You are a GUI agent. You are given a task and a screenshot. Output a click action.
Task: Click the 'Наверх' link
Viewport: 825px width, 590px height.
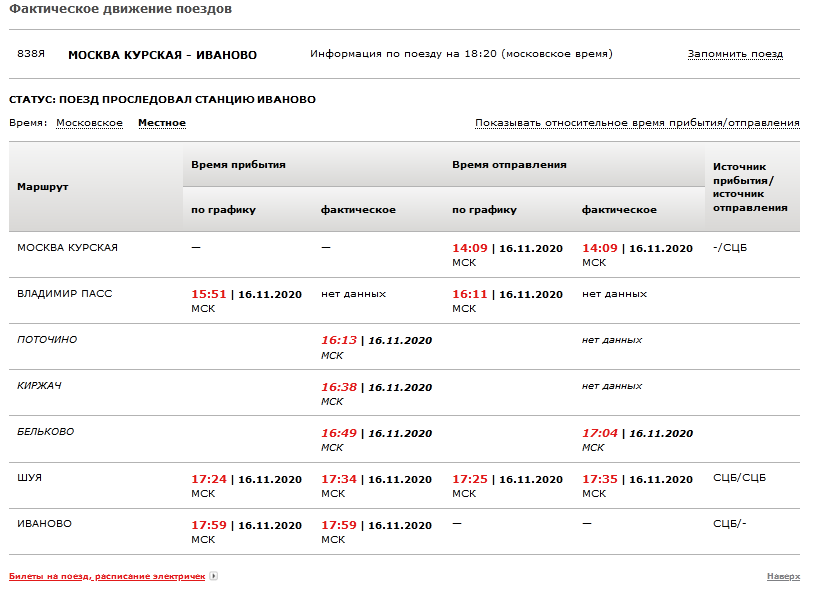coord(783,576)
